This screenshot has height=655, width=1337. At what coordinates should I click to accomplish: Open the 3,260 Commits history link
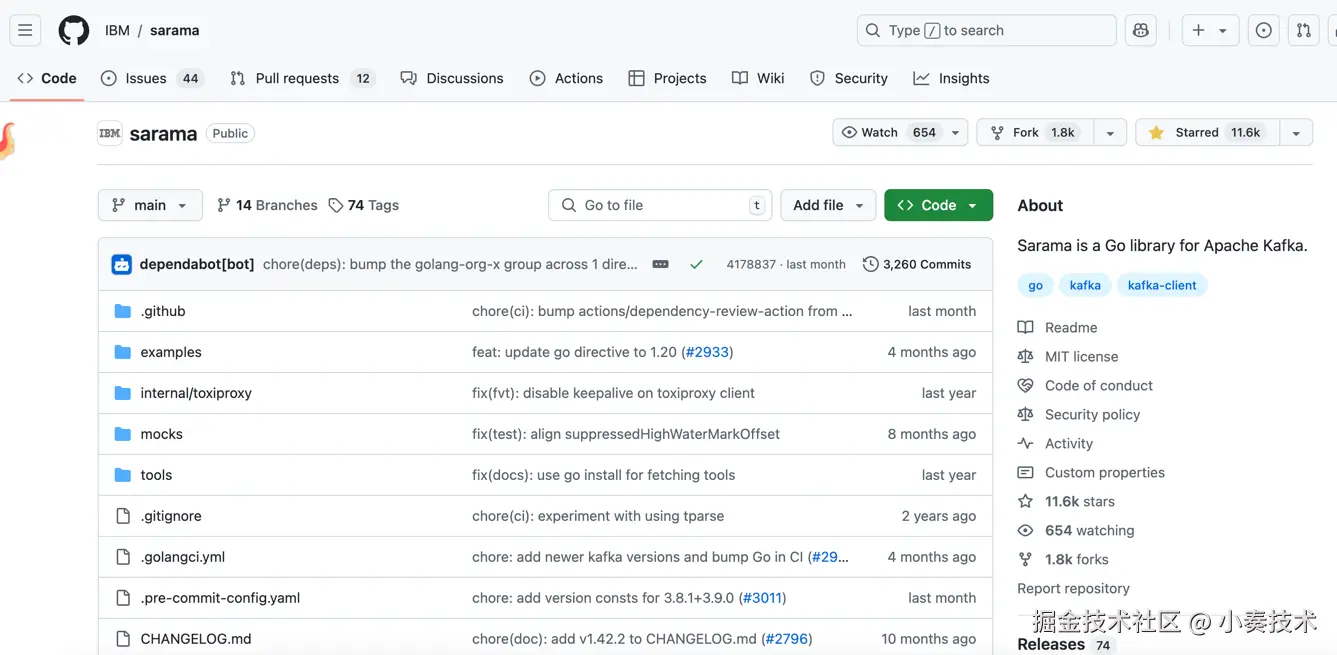(917, 265)
